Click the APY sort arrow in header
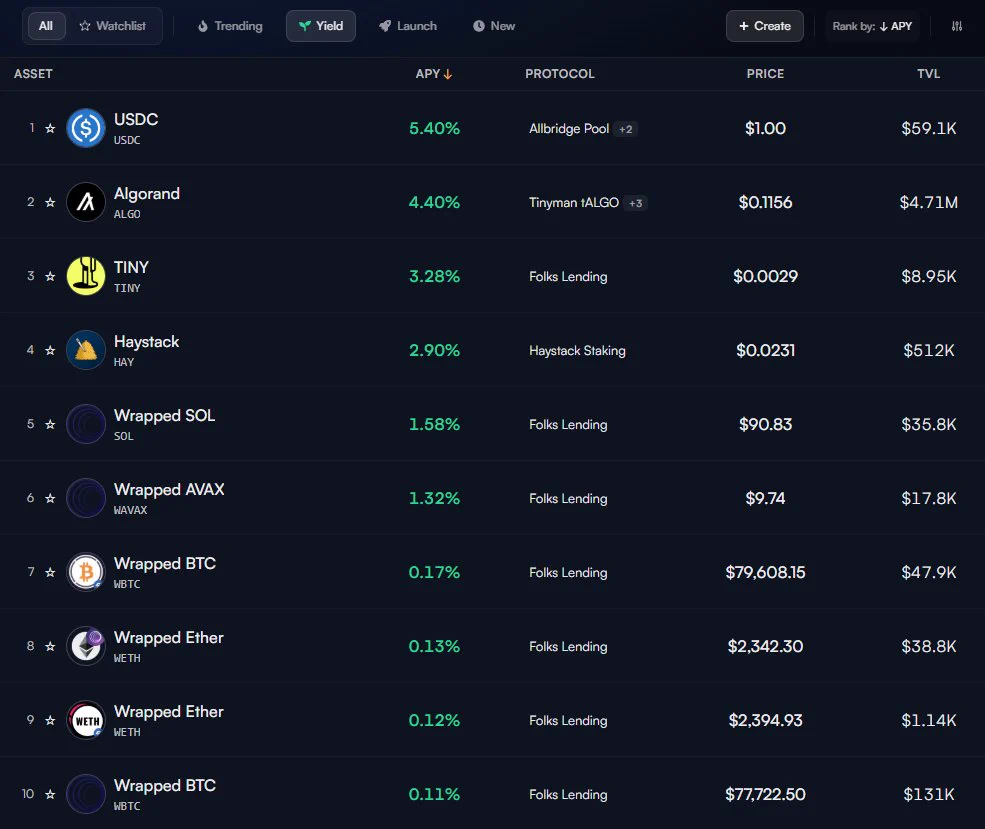 click(448, 74)
